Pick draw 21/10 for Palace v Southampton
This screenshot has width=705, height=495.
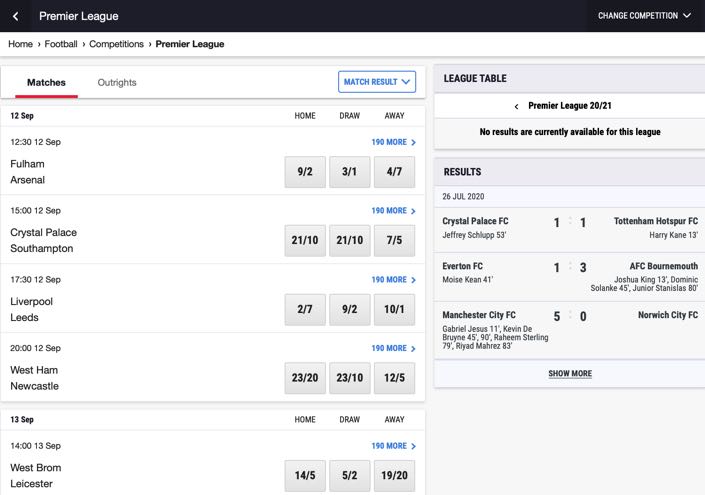point(349,241)
